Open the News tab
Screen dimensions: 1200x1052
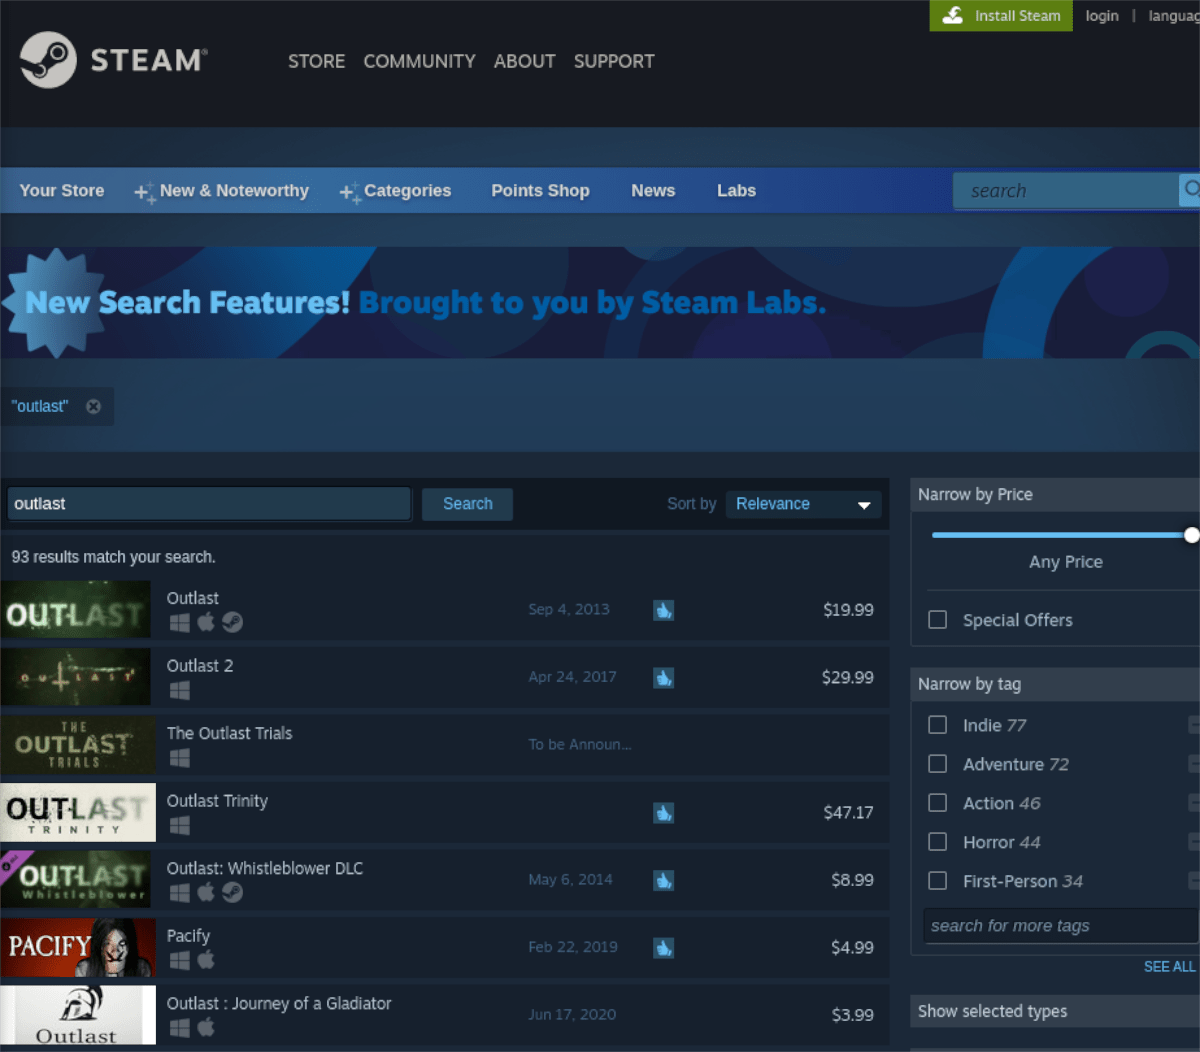[x=653, y=190]
